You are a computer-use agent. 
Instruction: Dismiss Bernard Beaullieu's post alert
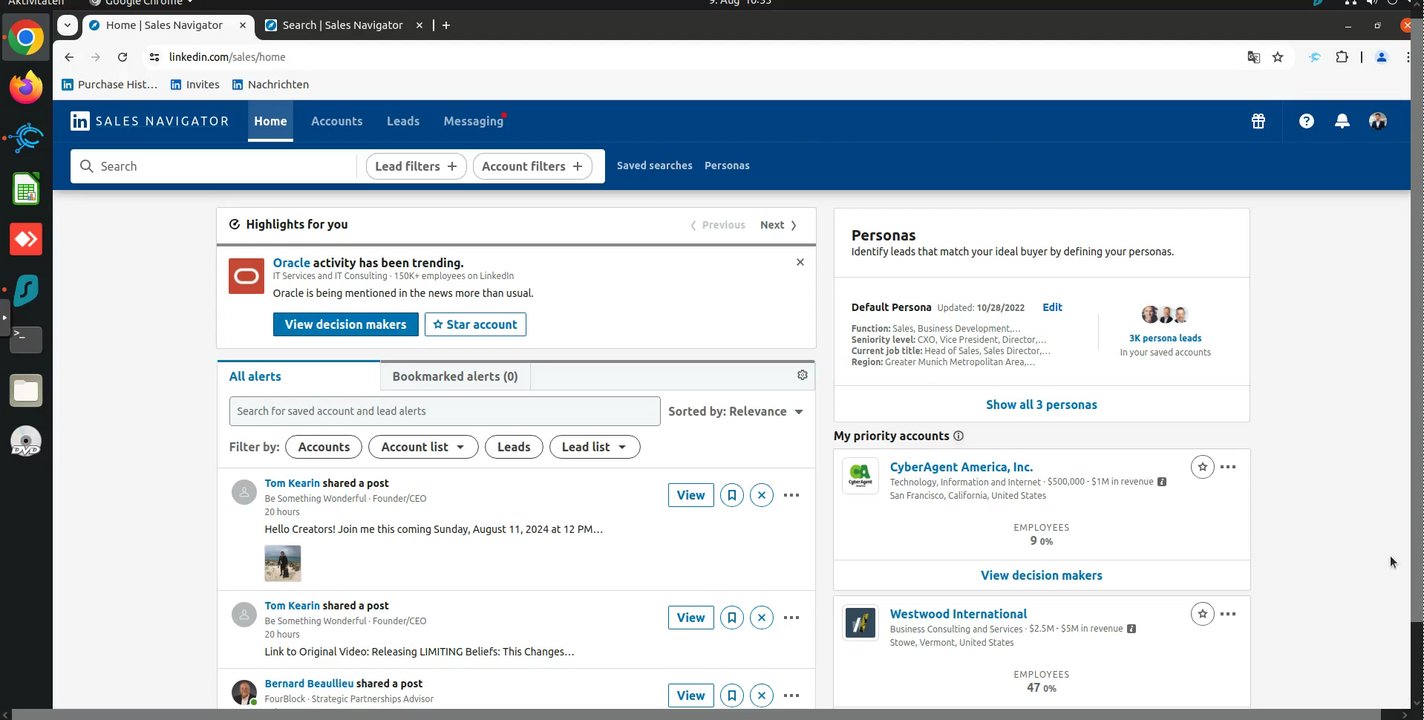(762, 696)
